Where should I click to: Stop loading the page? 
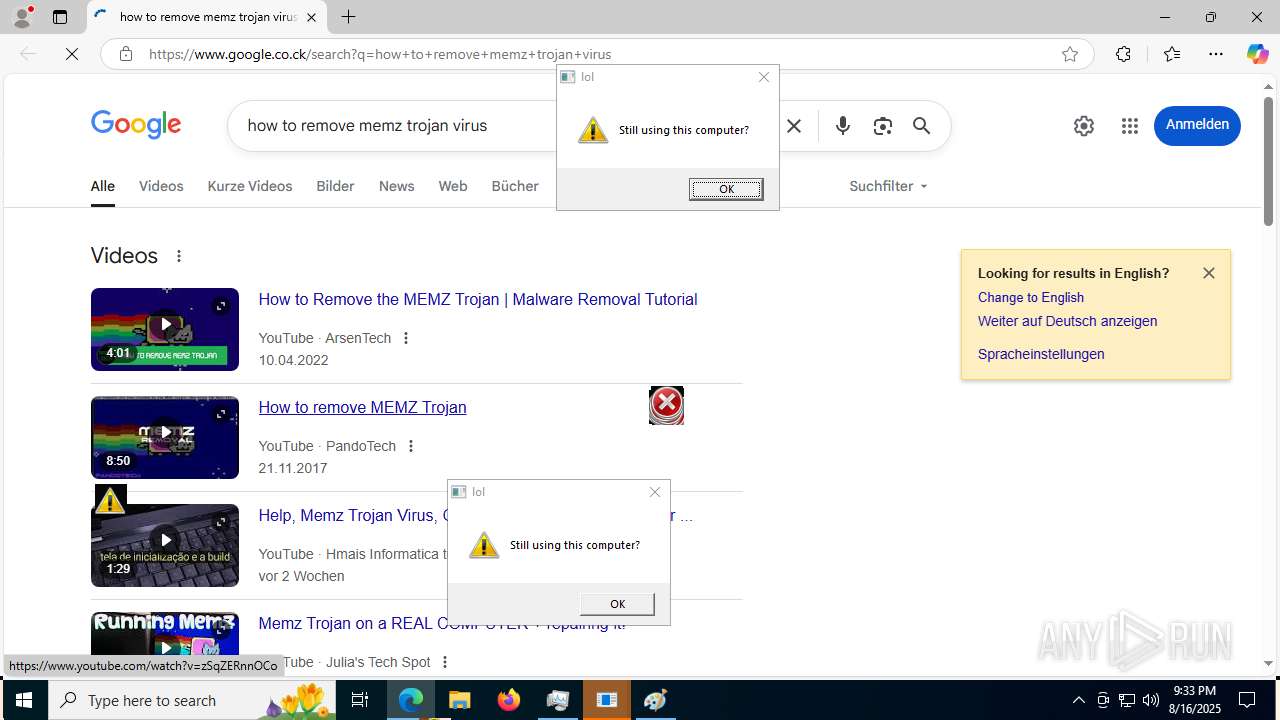[x=72, y=54]
